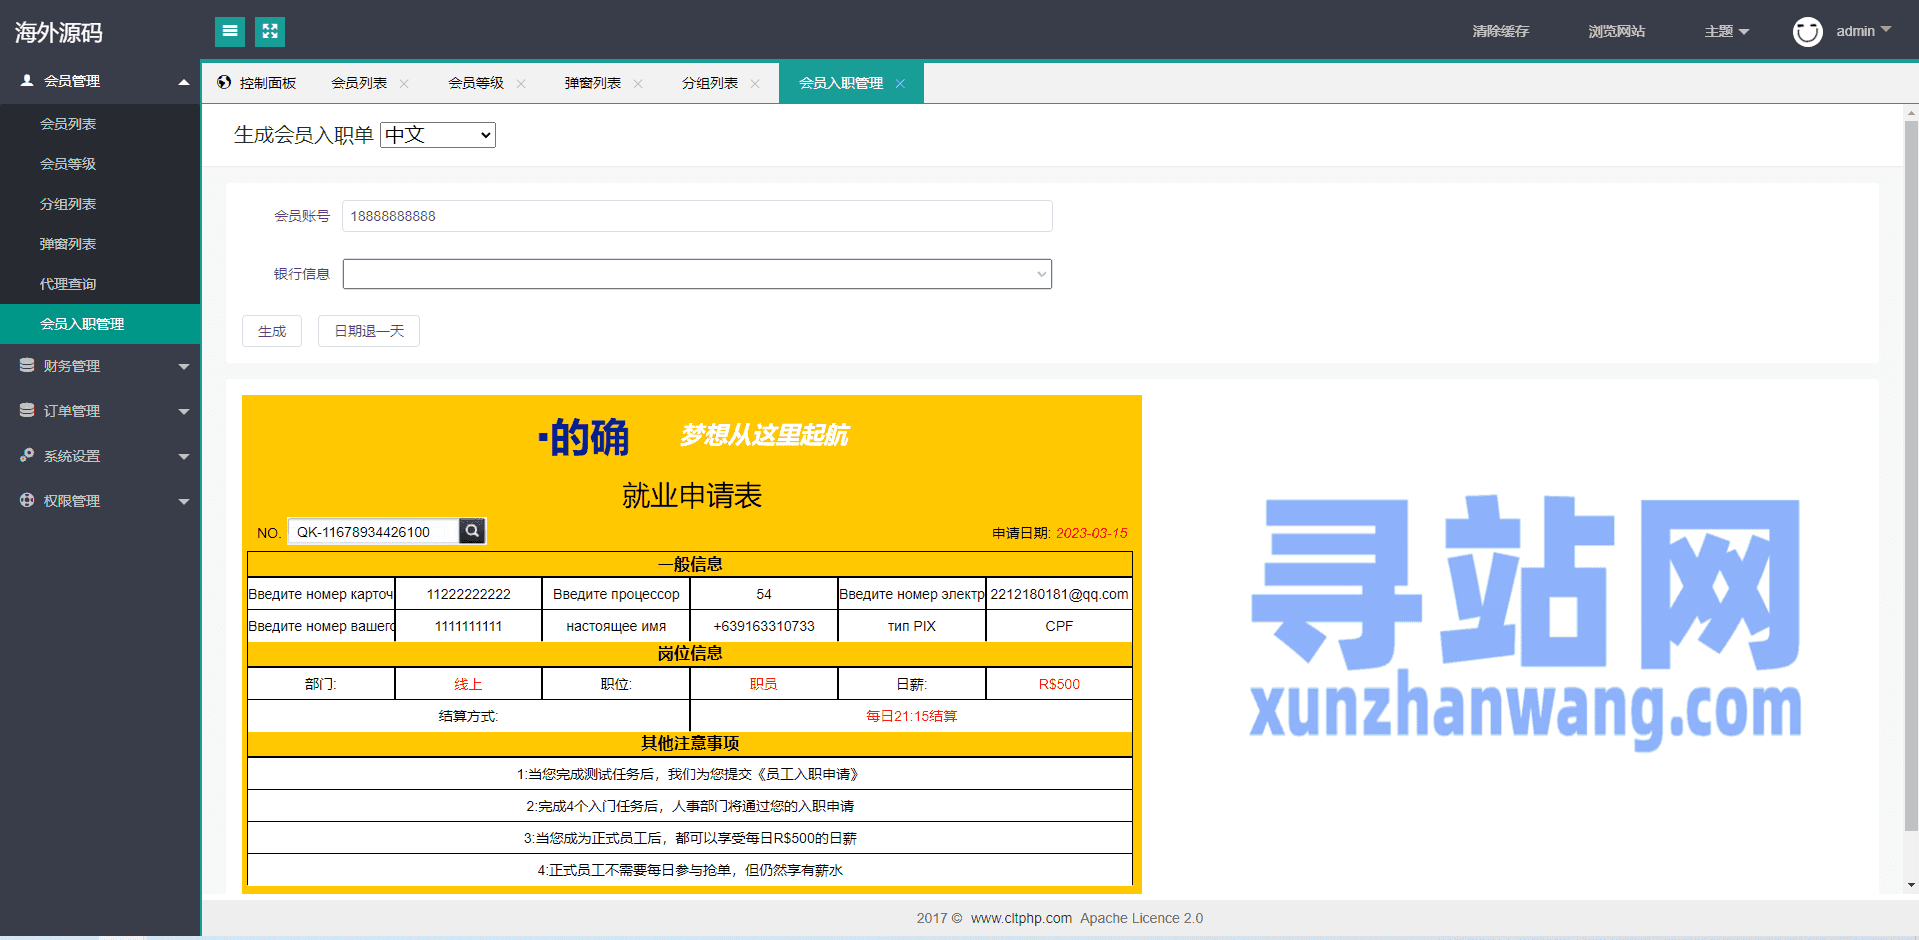Close the 会员等级 tab
The height and width of the screenshot is (940, 1919).
[521, 84]
